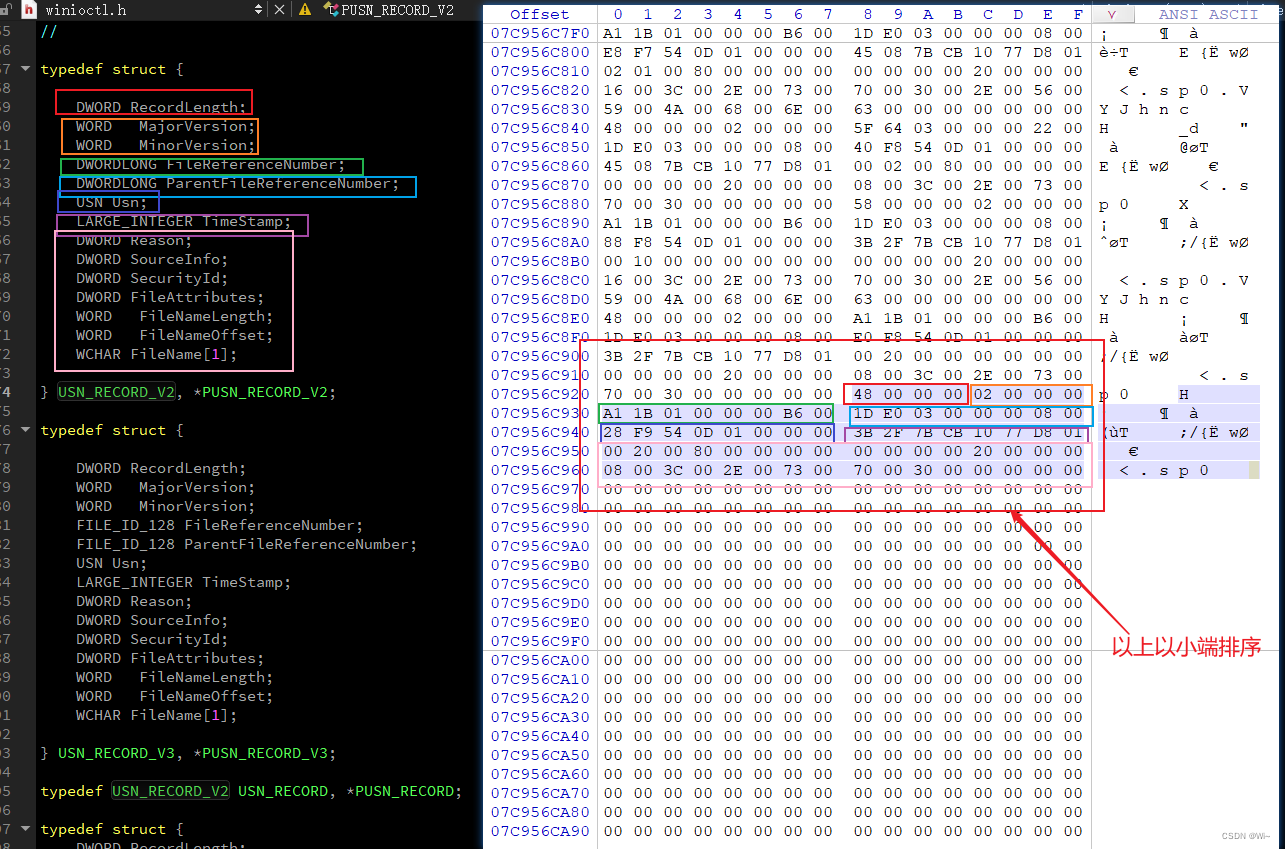This screenshot has width=1285, height=849.
Task: Collapse the second typedef struct fold arrow
Action: click(25, 429)
